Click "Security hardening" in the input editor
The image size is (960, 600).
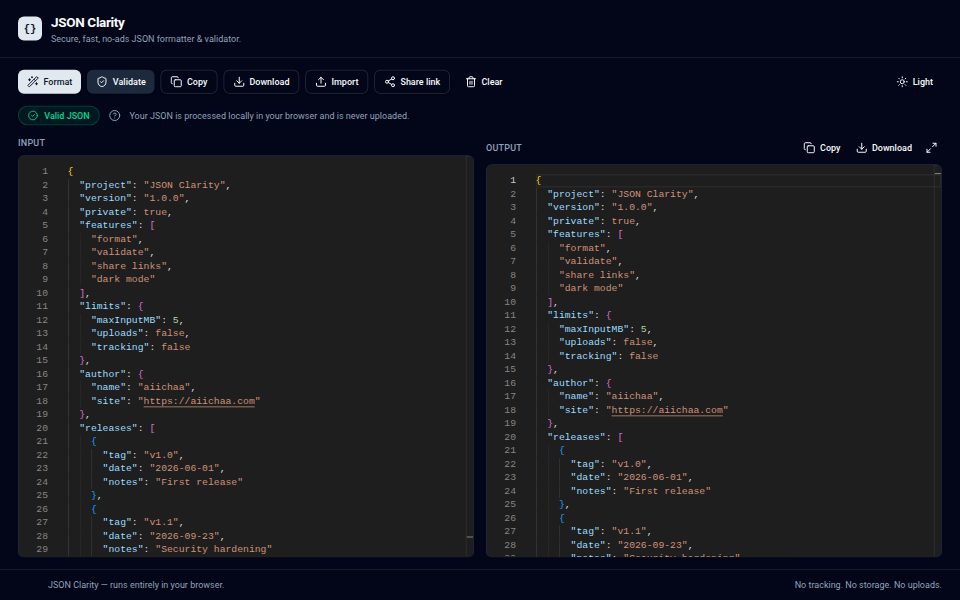214,549
